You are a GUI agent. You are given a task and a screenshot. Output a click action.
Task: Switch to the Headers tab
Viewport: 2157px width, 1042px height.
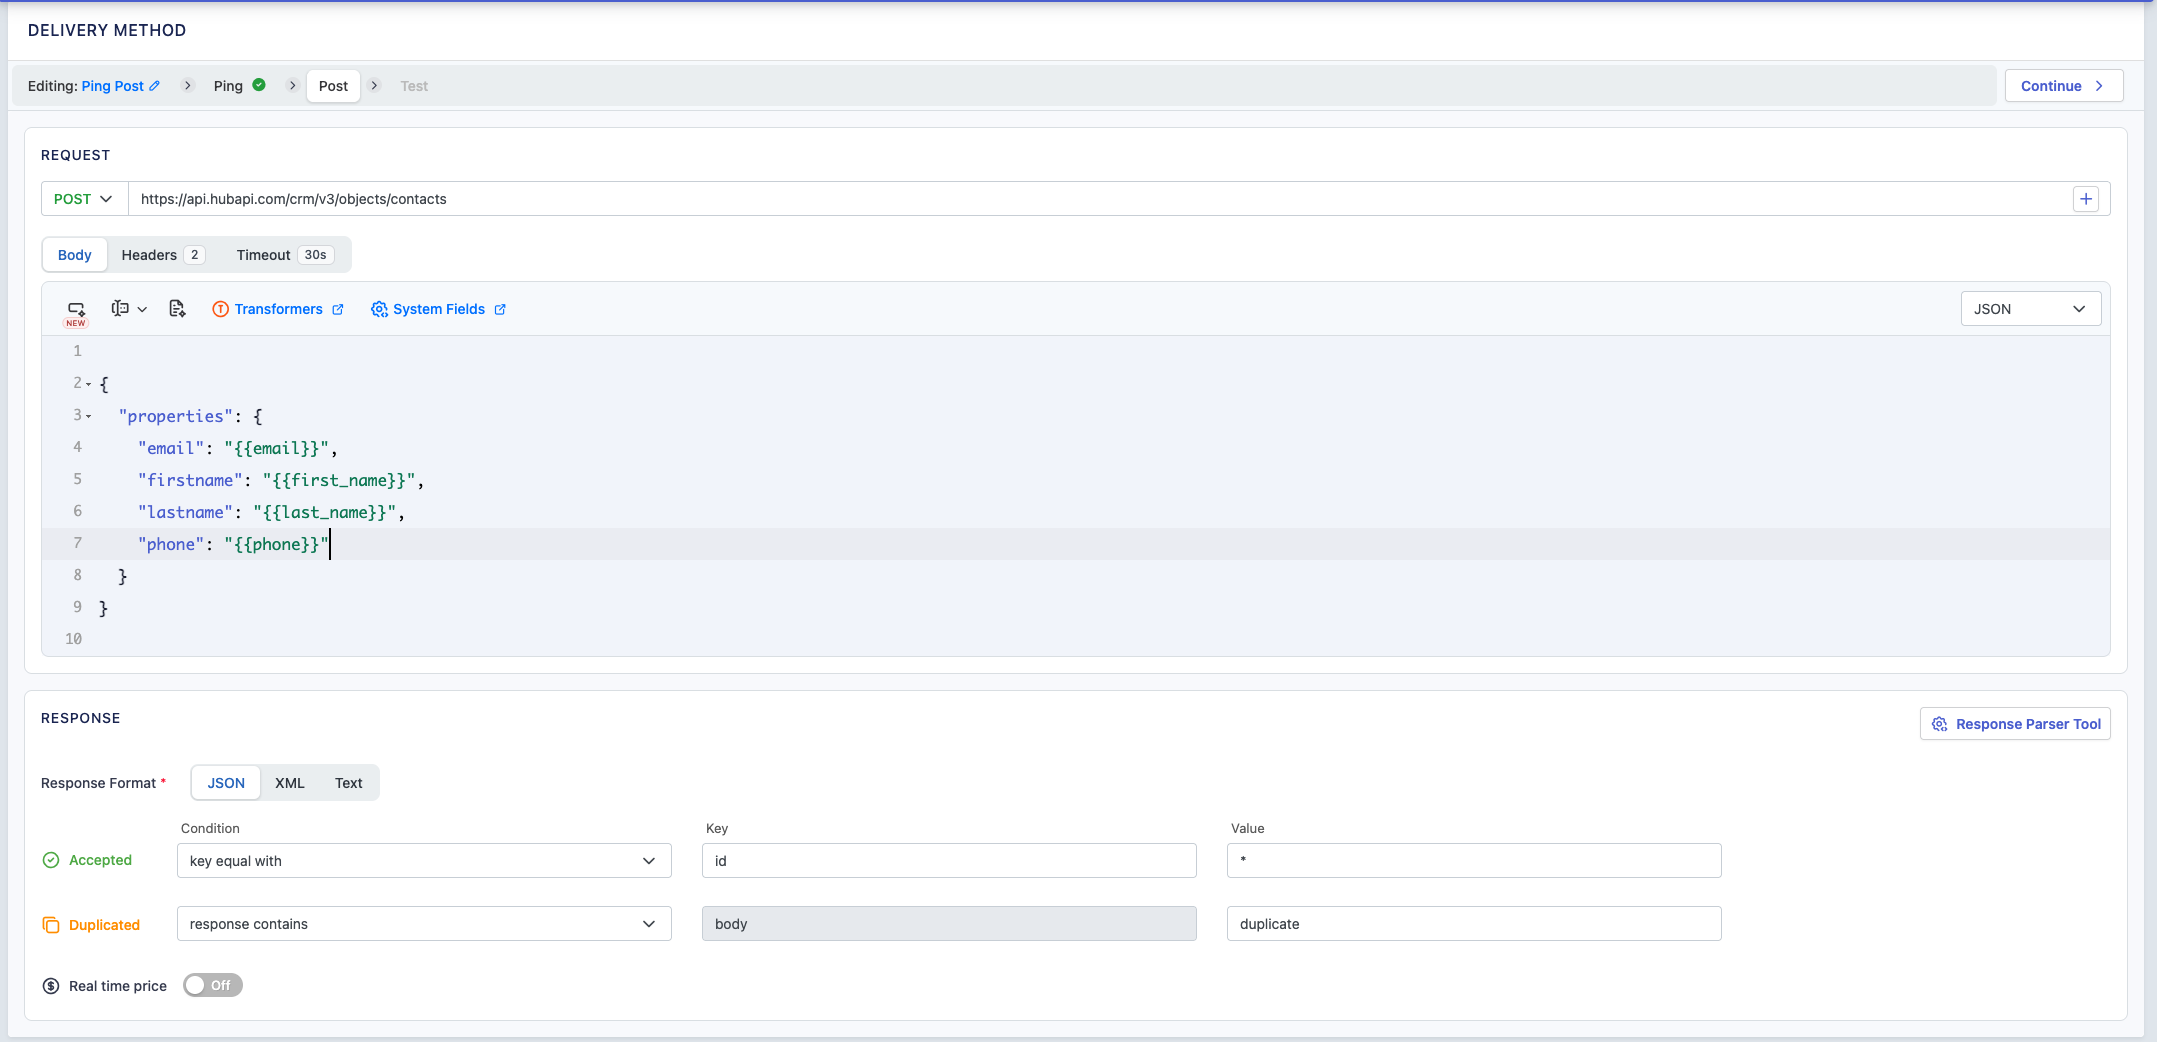163,255
